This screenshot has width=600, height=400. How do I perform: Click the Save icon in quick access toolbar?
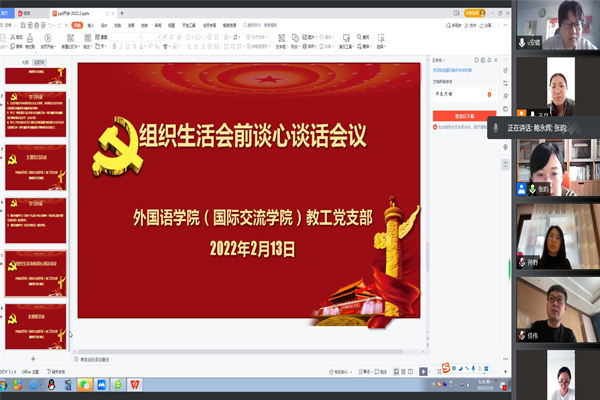23,25
